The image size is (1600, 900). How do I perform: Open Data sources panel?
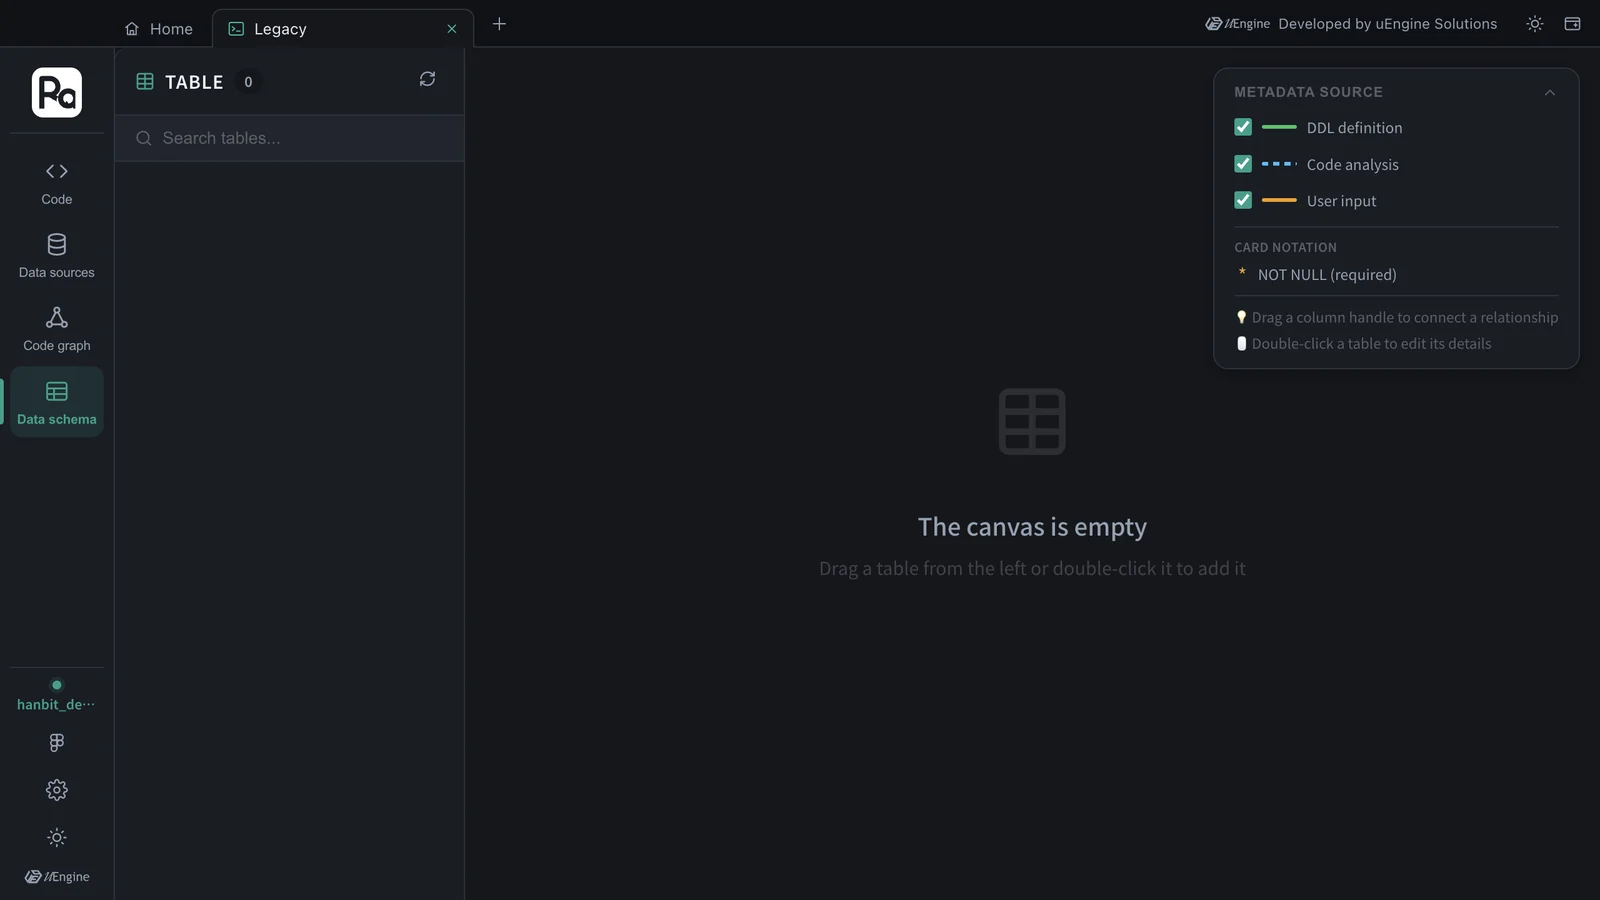pos(57,256)
